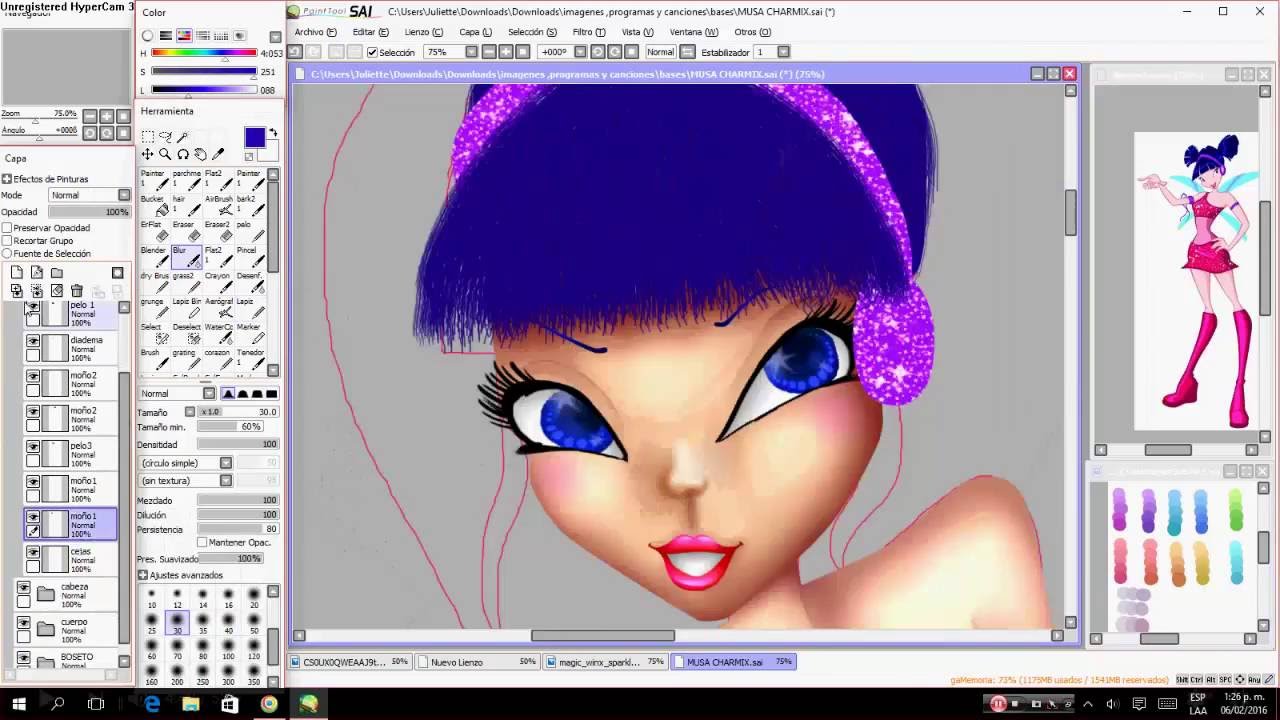
Task: Choose the Marker brush
Action: pyautogui.click(x=250, y=333)
